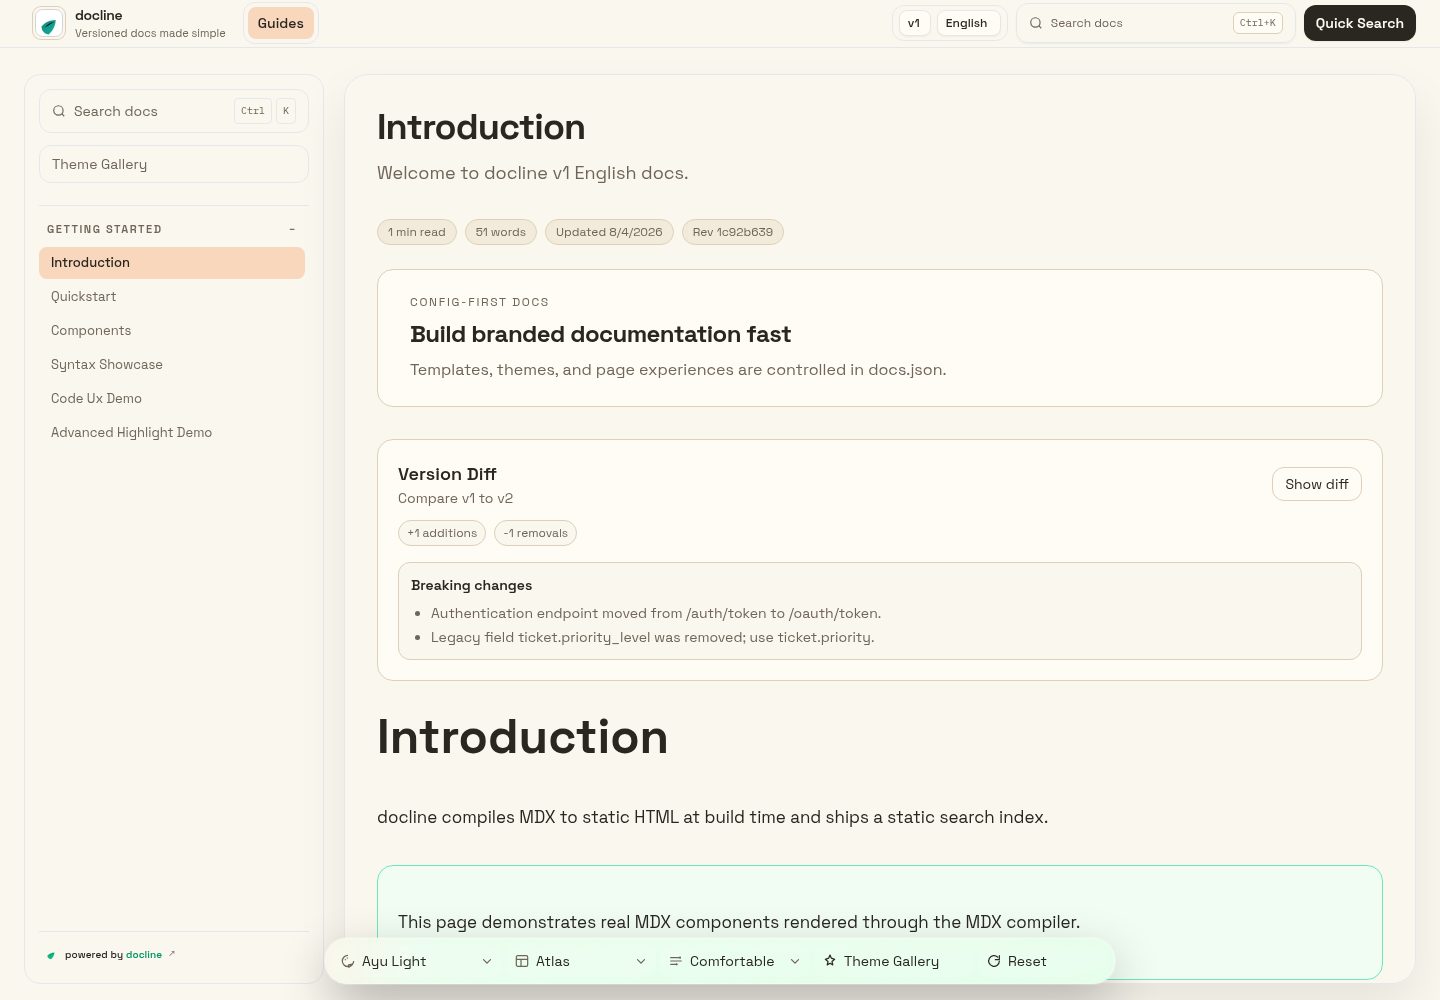Open the Ayu Light theme dropdown

point(417,961)
